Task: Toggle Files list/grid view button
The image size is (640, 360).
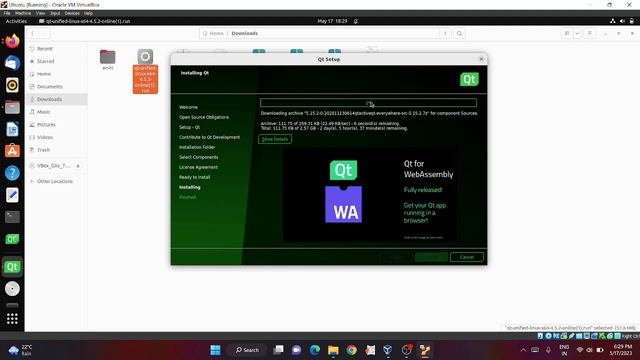Action: tap(567, 33)
